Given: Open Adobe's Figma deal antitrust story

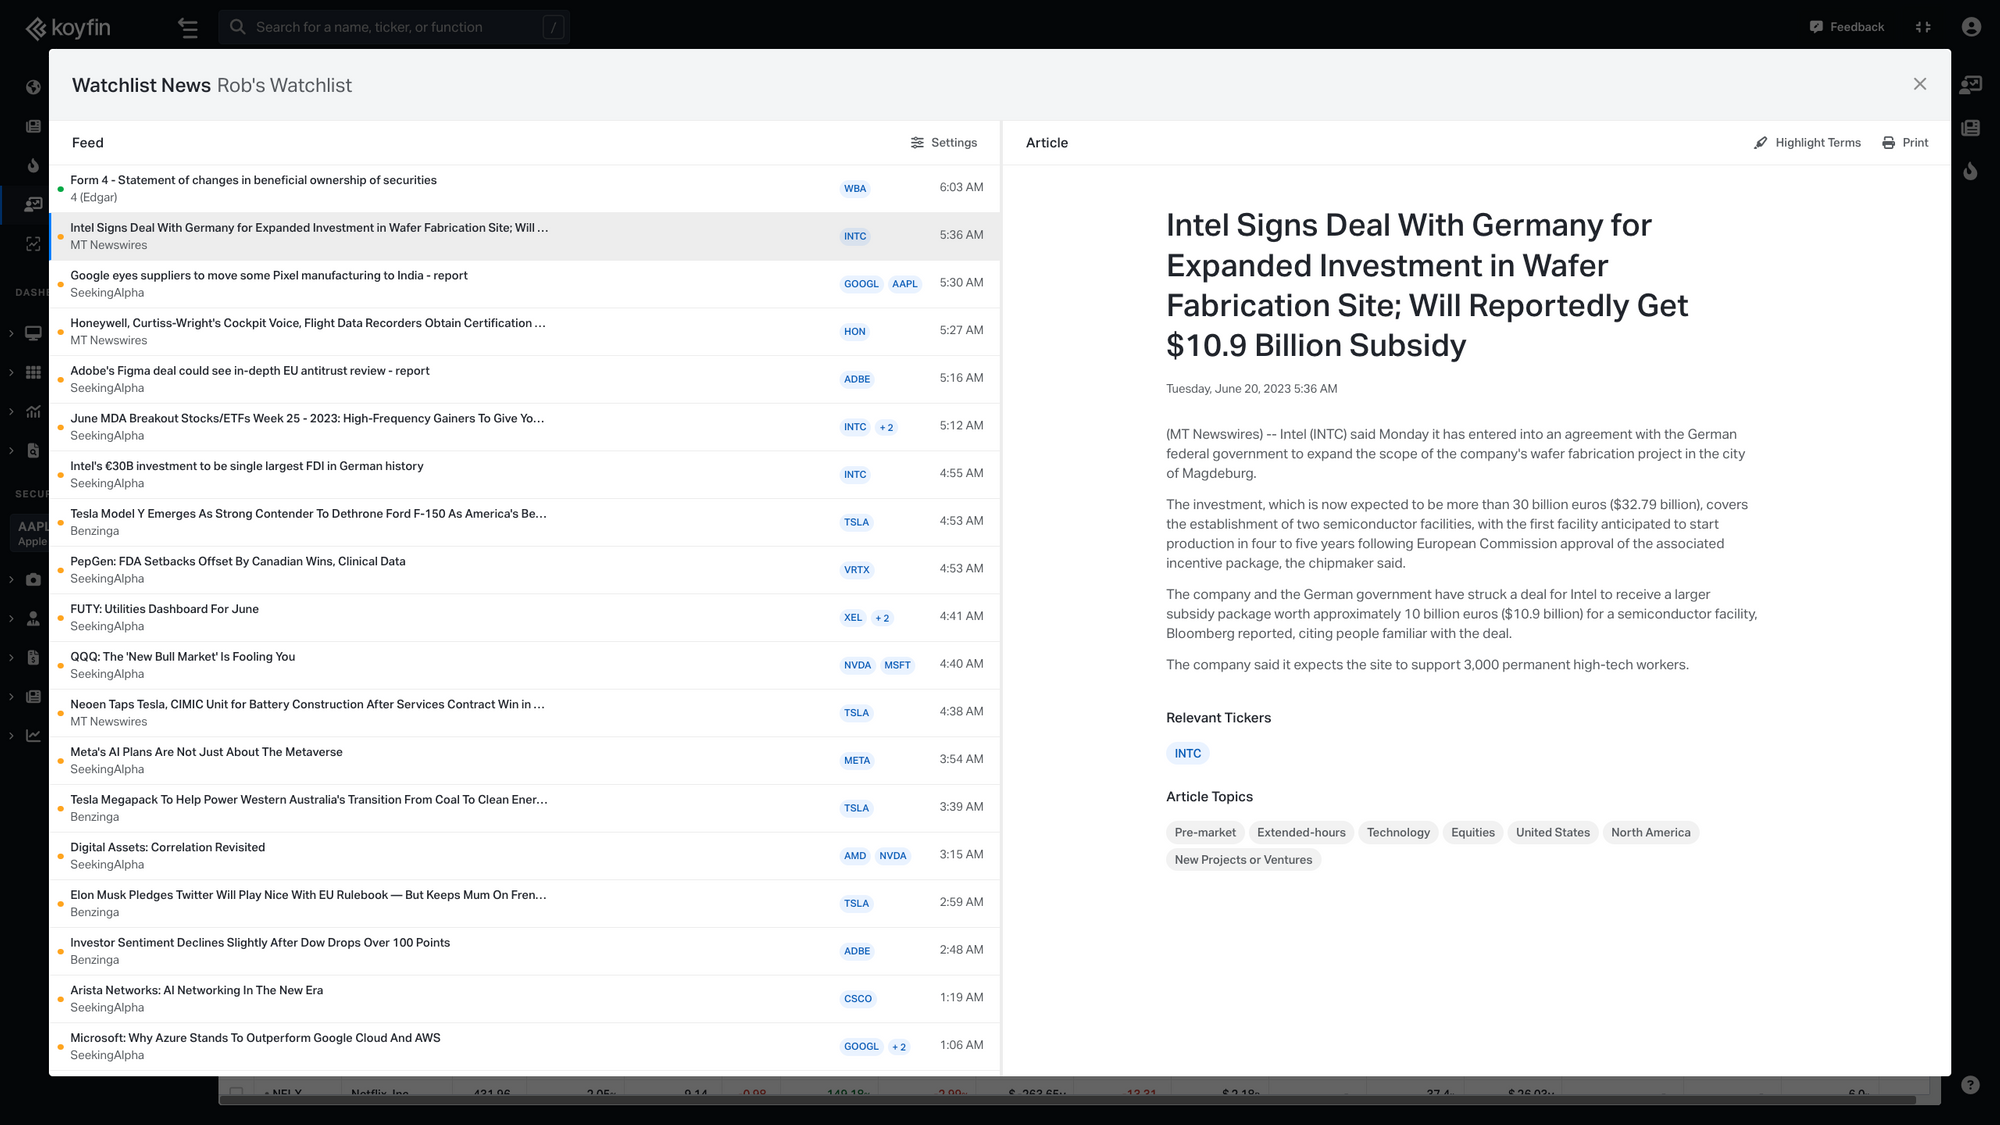Looking at the screenshot, I should click(525, 379).
